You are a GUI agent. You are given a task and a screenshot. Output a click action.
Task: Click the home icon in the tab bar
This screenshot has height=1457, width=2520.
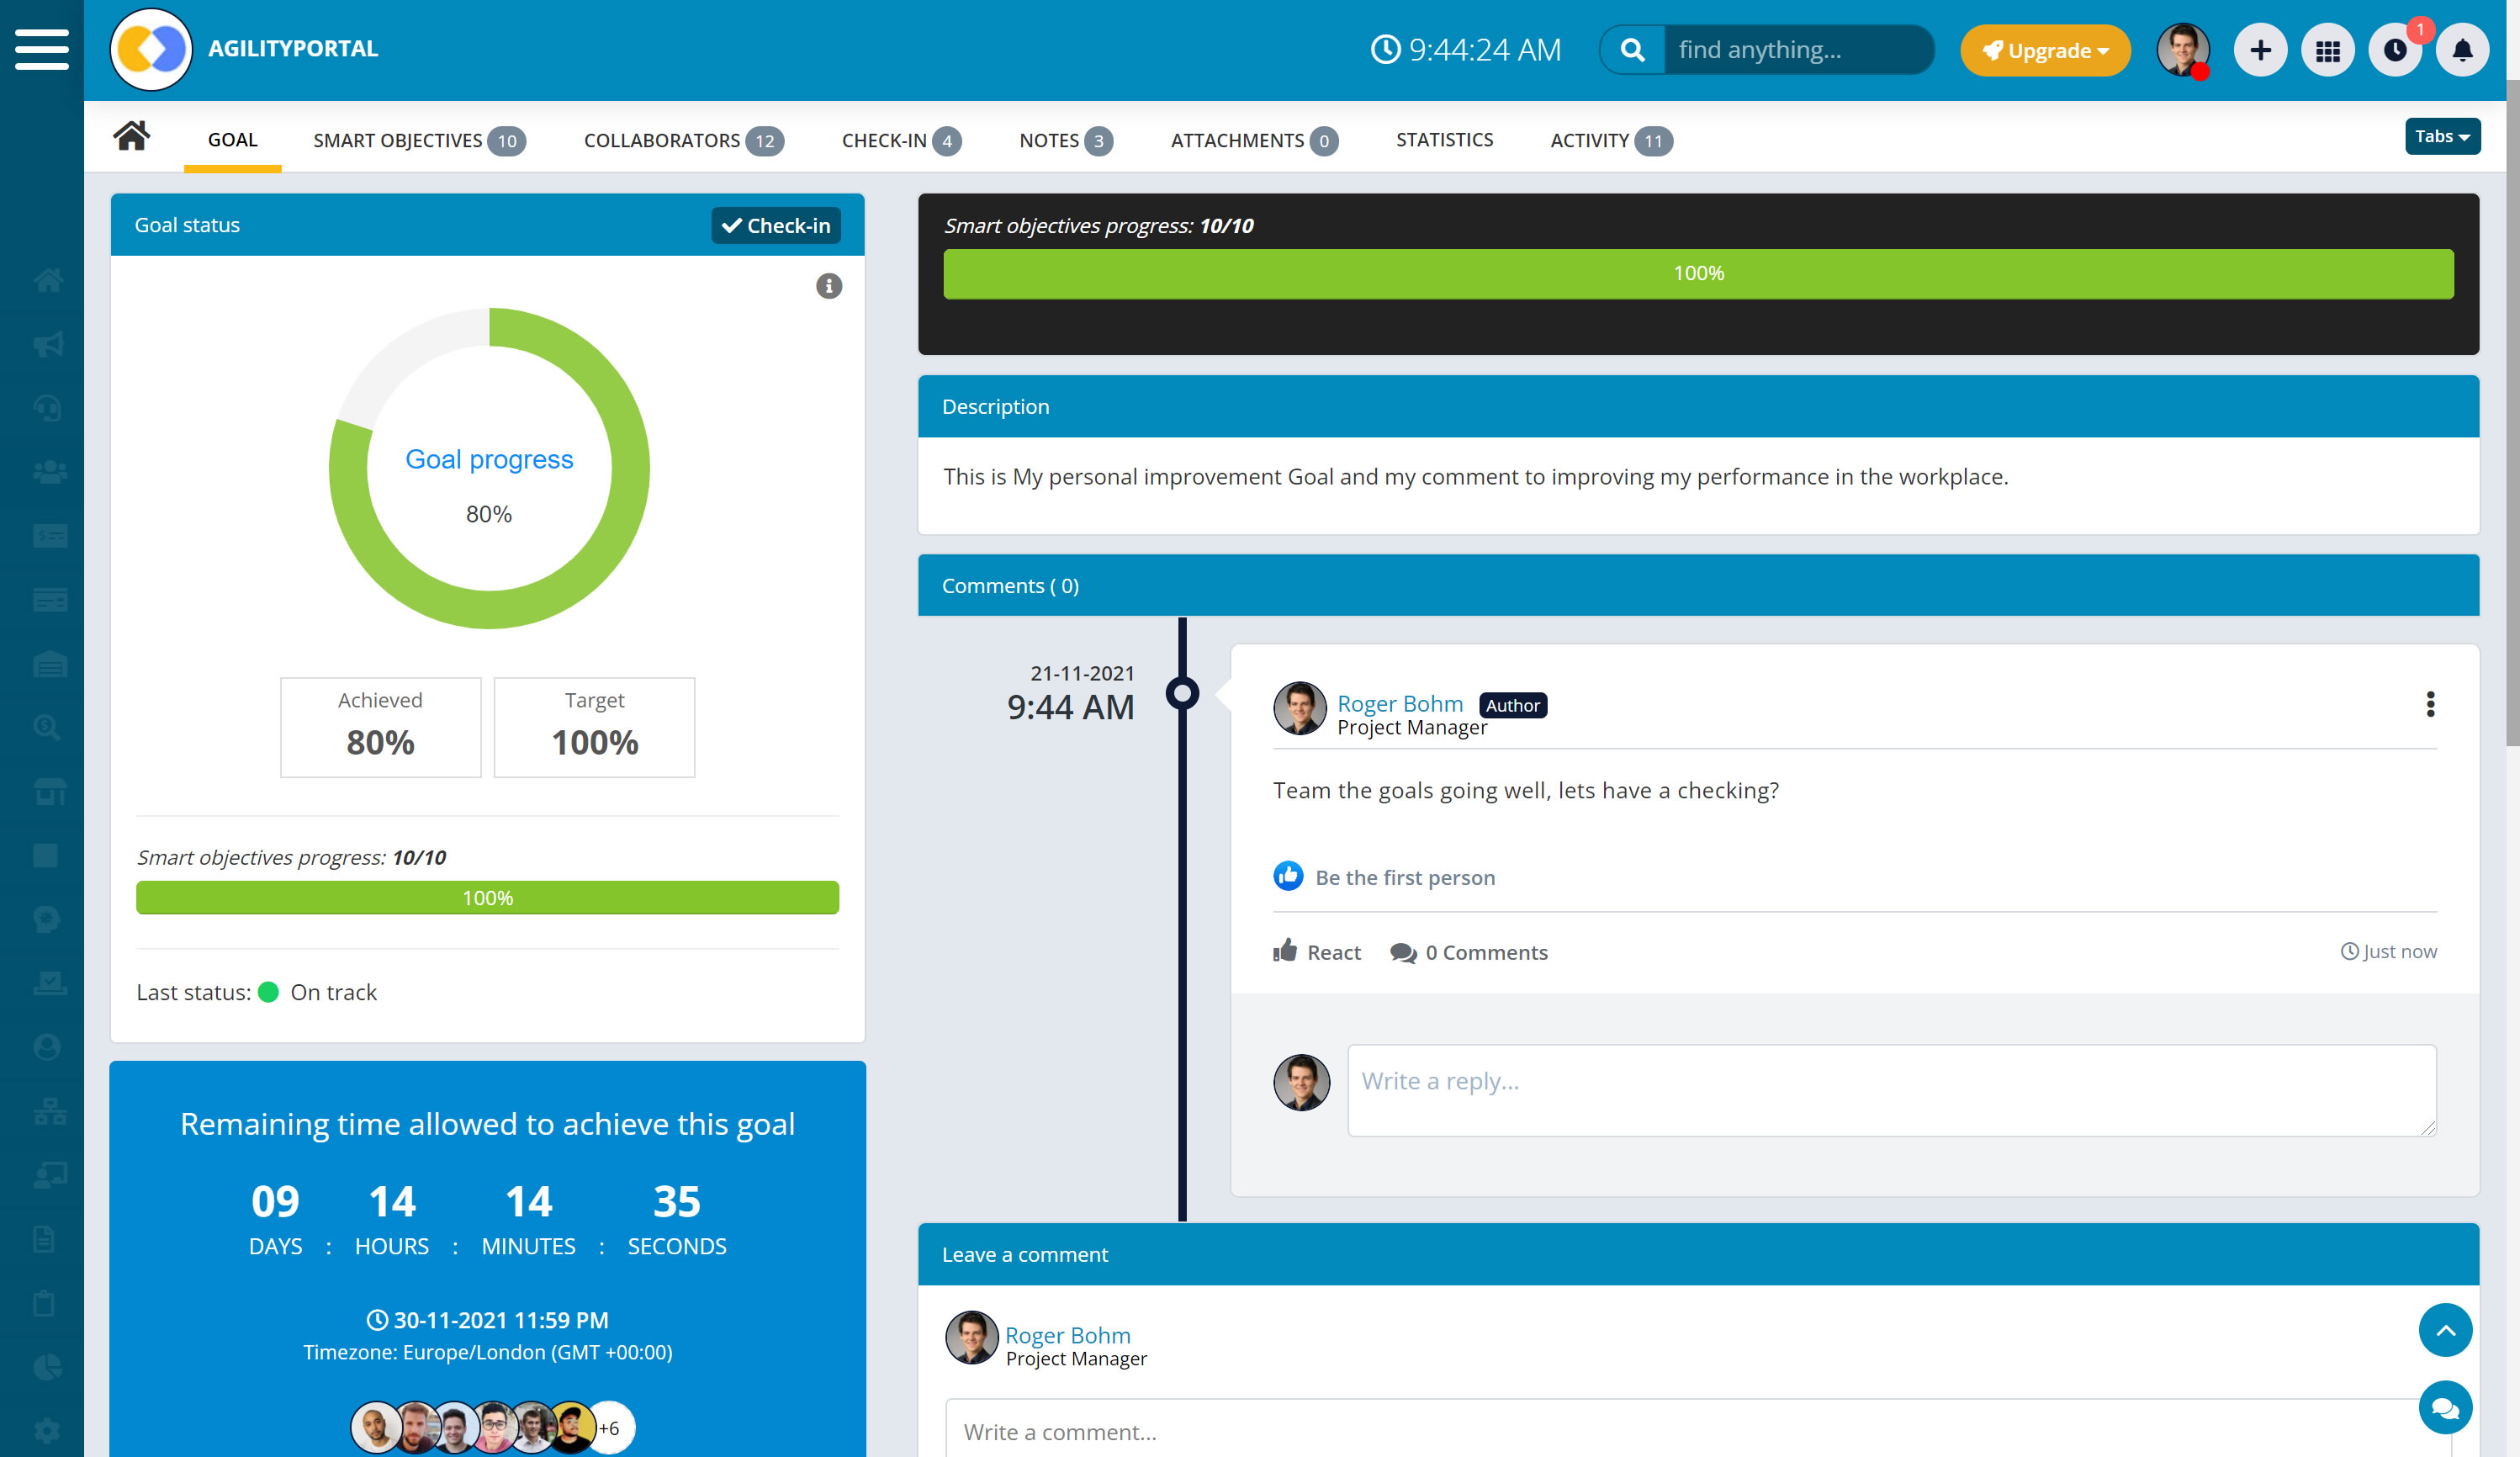pos(131,136)
